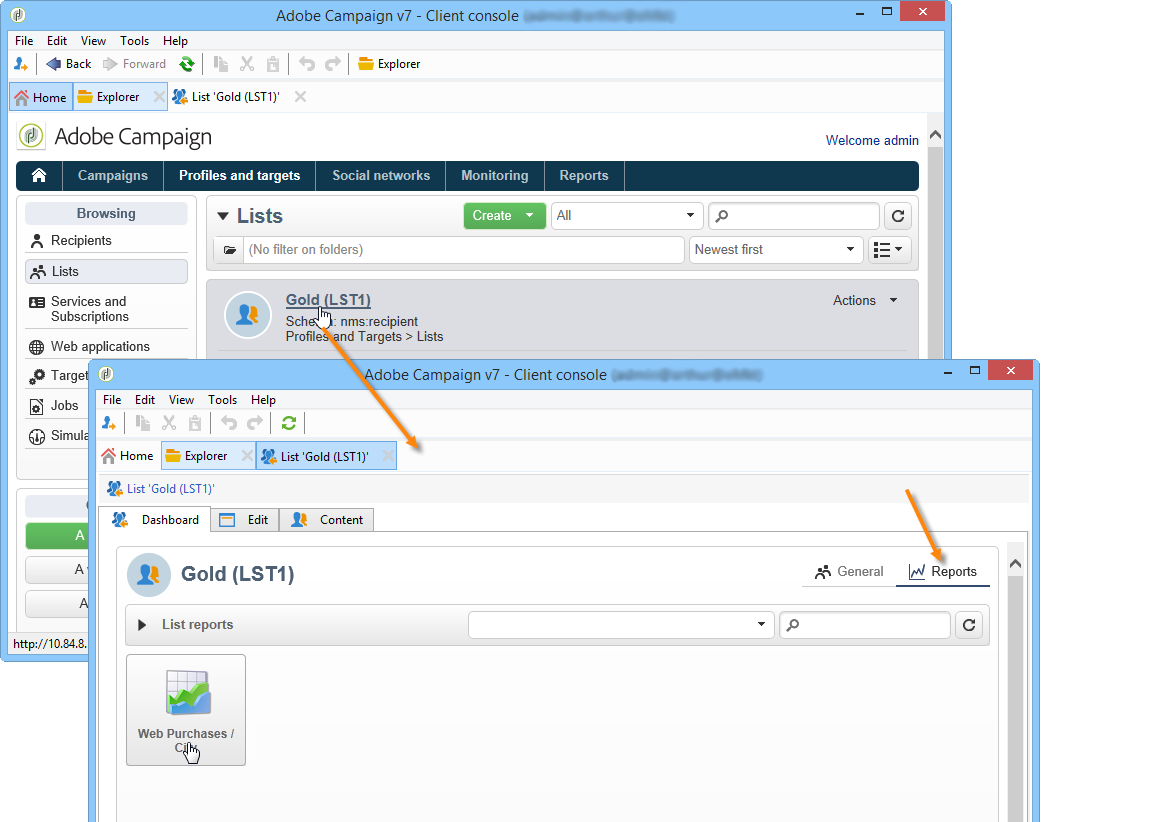Open View menu in front window
The height and width of the screenshot is (822, 1150).
181,400
